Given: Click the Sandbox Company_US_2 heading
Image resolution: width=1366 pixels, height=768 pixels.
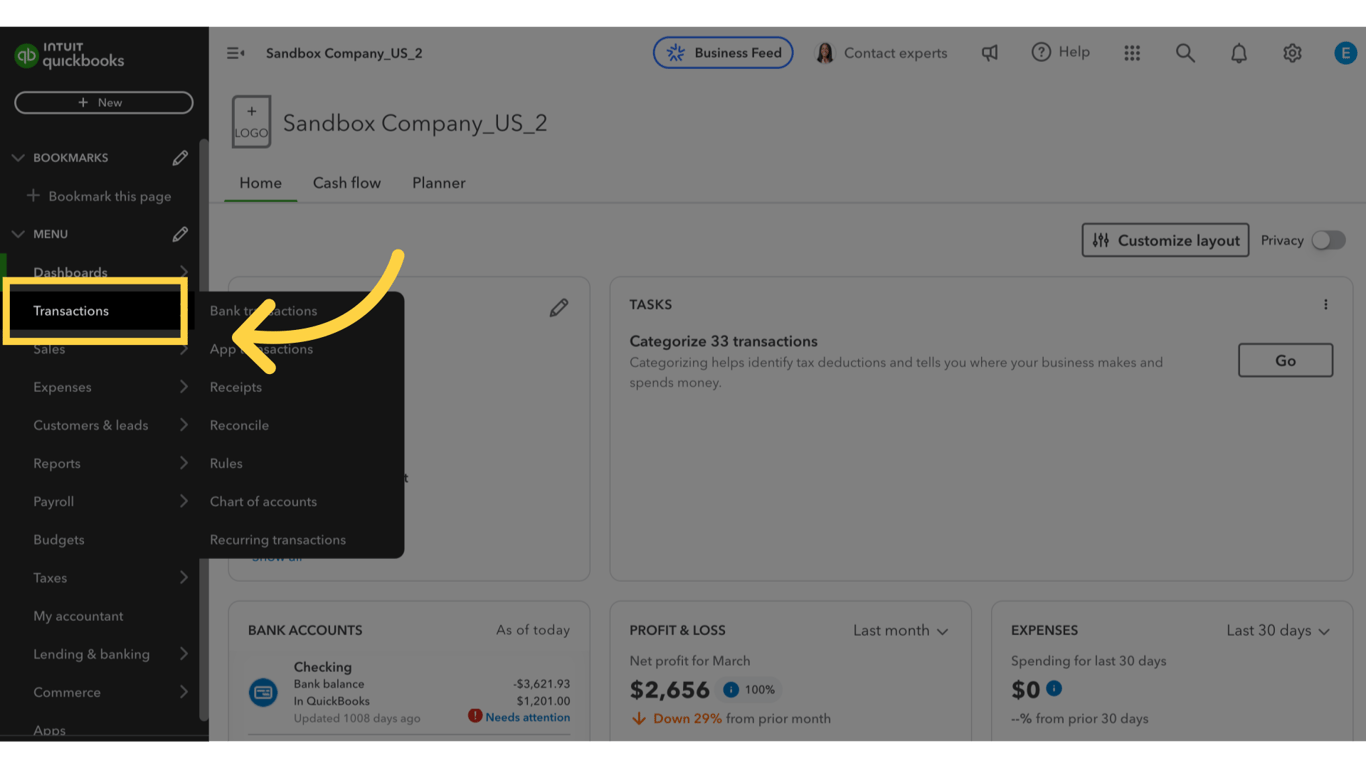Looking at the screenshot, I should (x=415, y=123).
